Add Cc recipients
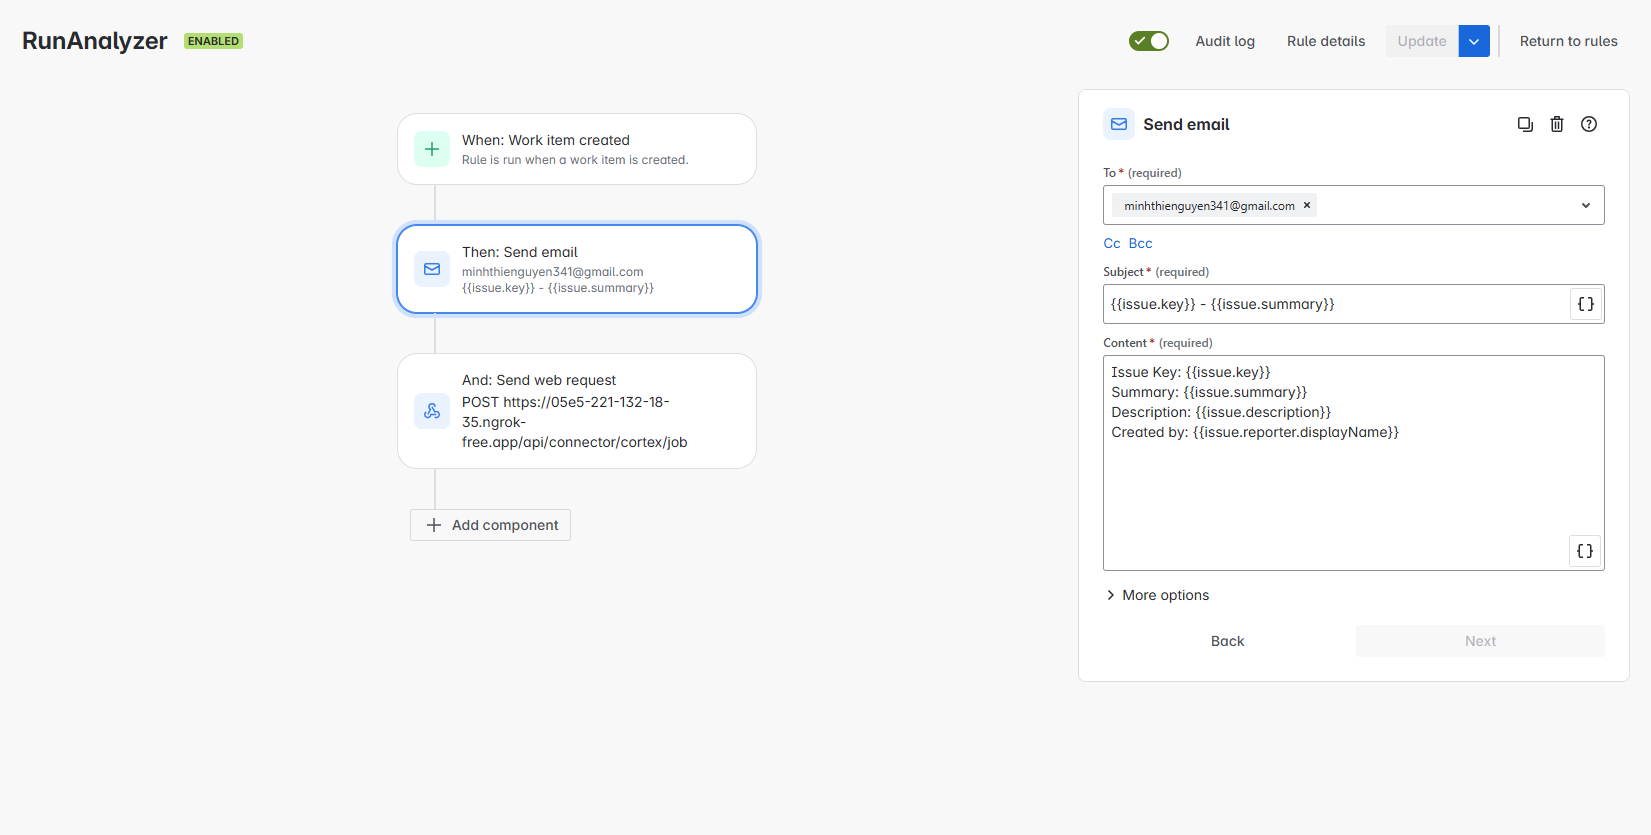The height and width of the screenshot is (835, 1651). coord(1112,243)
